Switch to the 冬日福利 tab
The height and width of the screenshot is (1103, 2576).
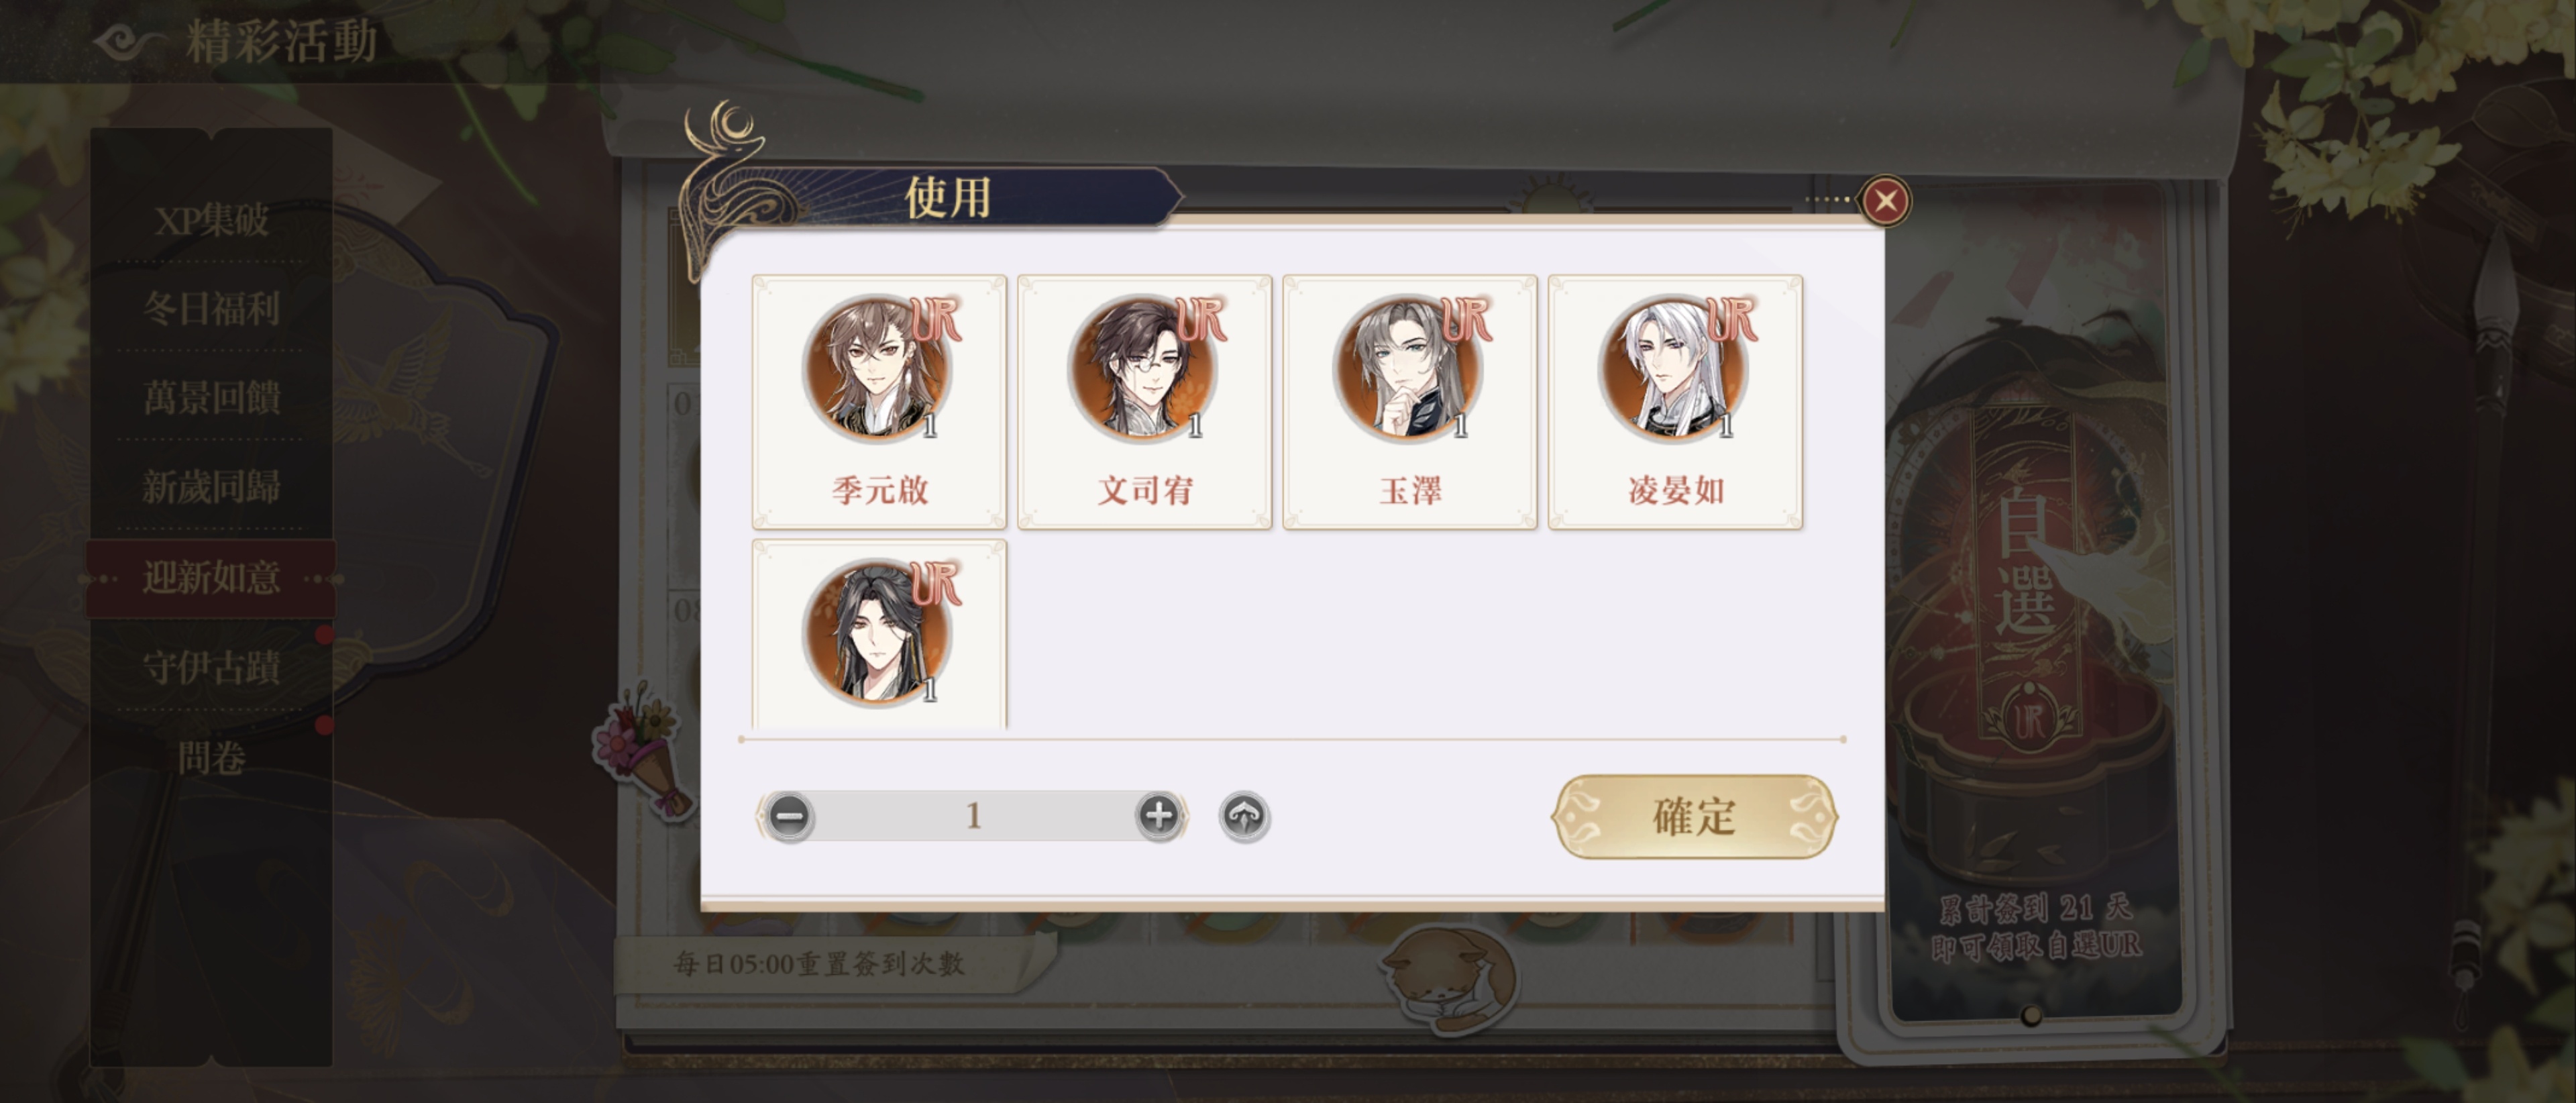211,308
